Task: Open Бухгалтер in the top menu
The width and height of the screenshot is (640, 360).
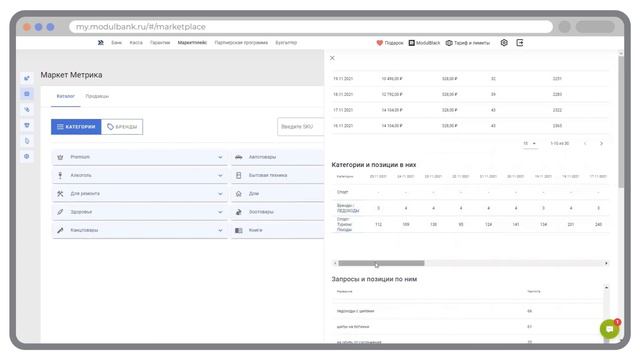Action: pos(286,43)
